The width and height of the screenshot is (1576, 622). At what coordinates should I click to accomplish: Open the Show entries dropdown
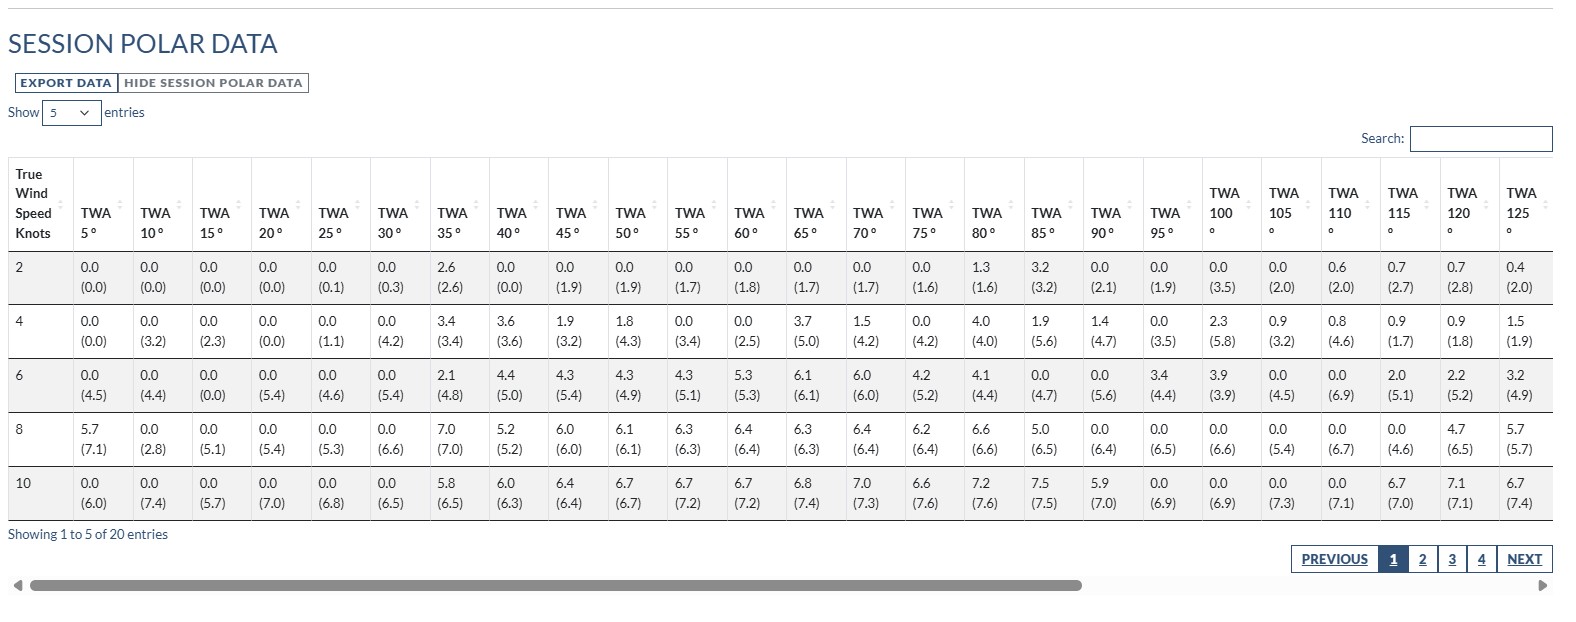pyautogui.click(x=71, y=113)
